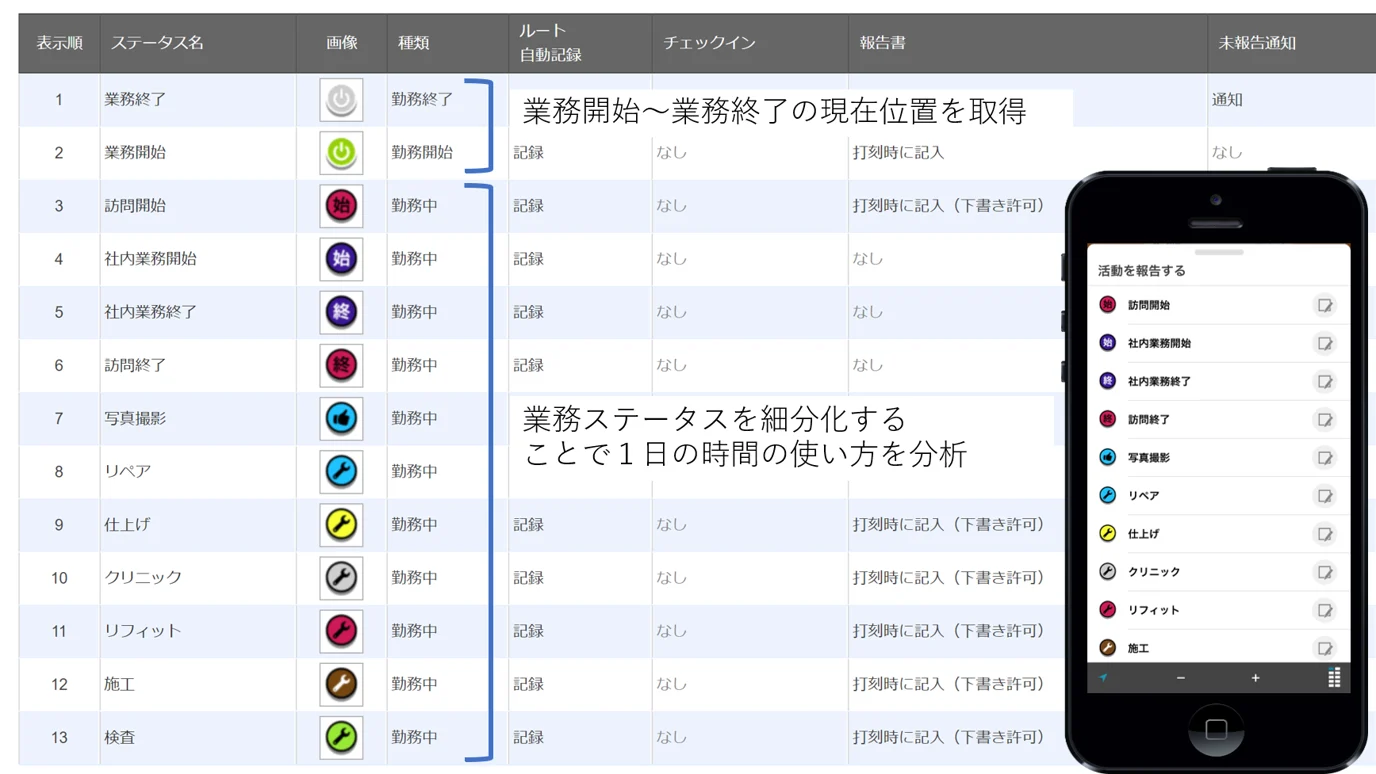Select the purple 終 icon in 社内業務終了 table row
Image resolution: width=1376 pixels, height=774 pixels.
click(341, 312)
